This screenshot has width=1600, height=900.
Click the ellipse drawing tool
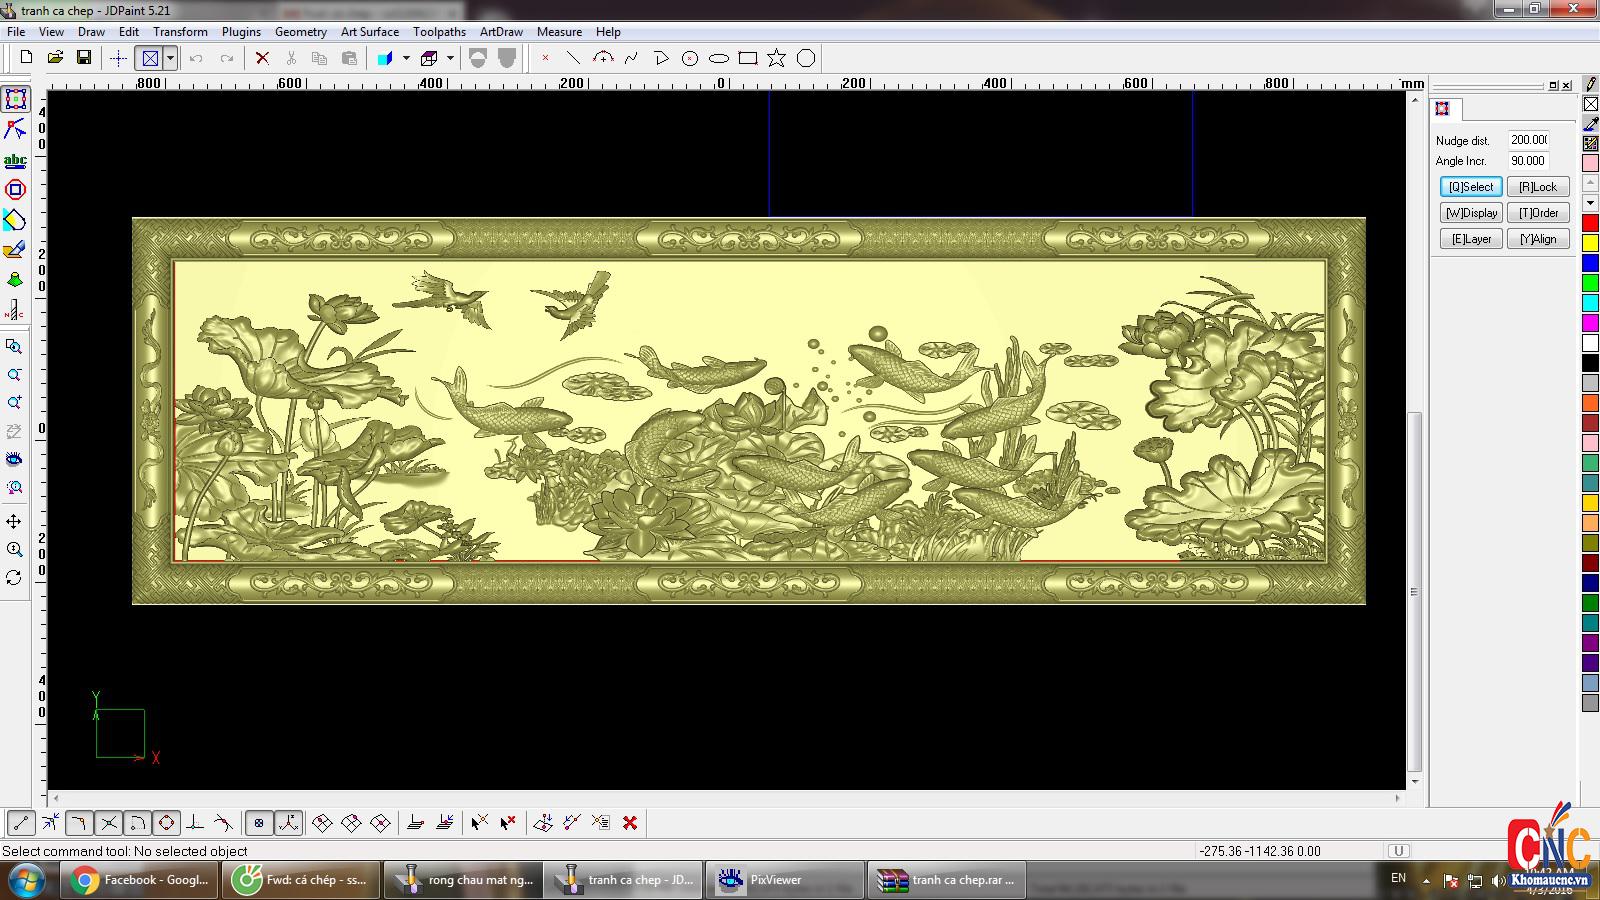point(718,58)
